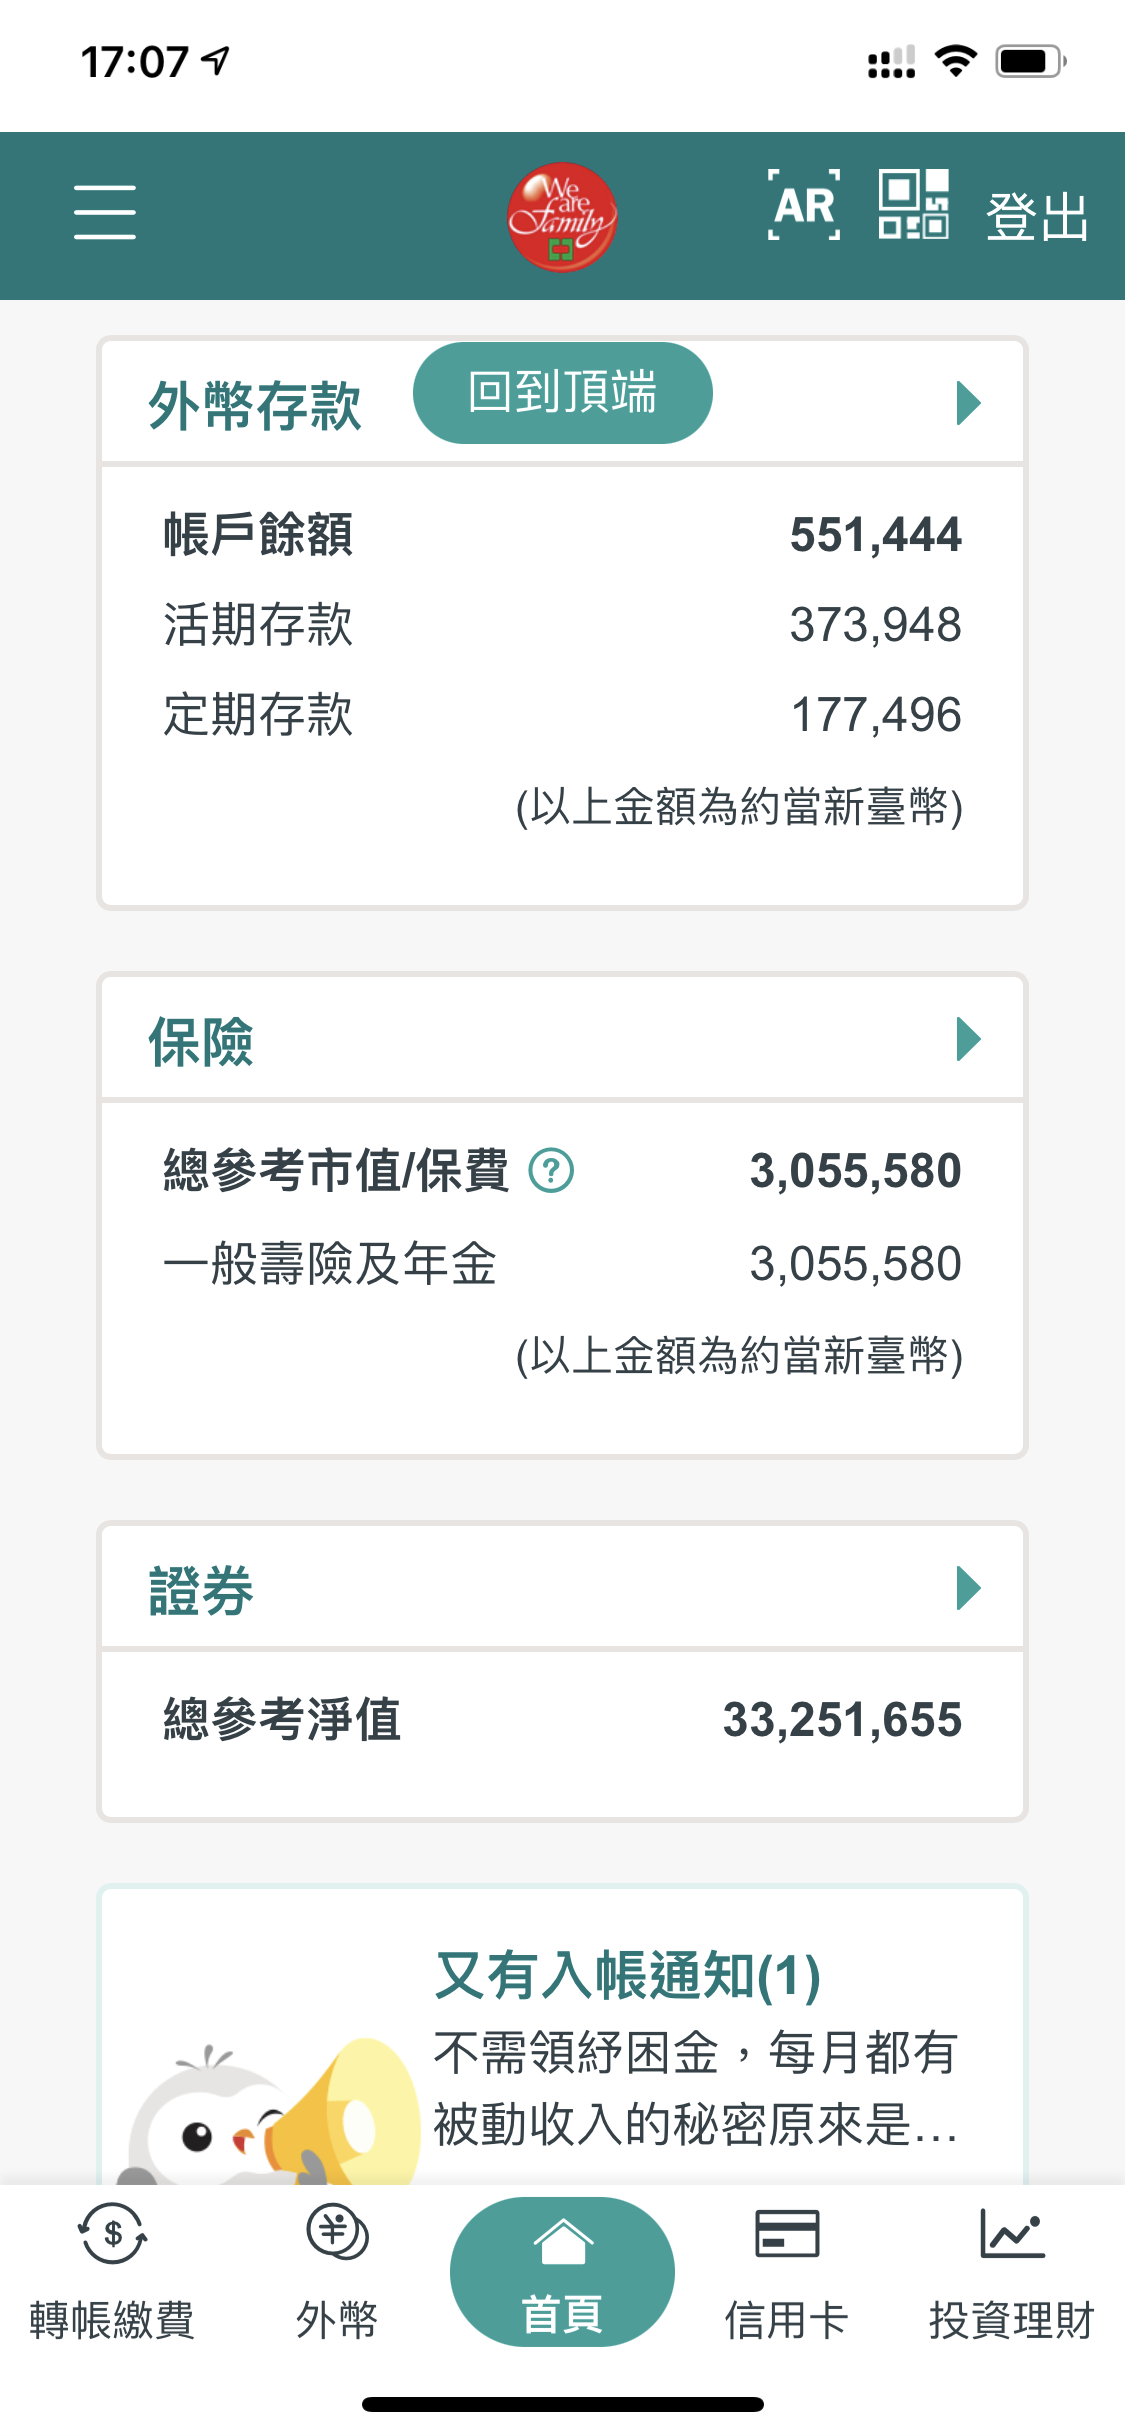Tap the penguin megaphone mascot image
The image size is (1125, 2436).
pyautogui.click(x=270, y=2110)
